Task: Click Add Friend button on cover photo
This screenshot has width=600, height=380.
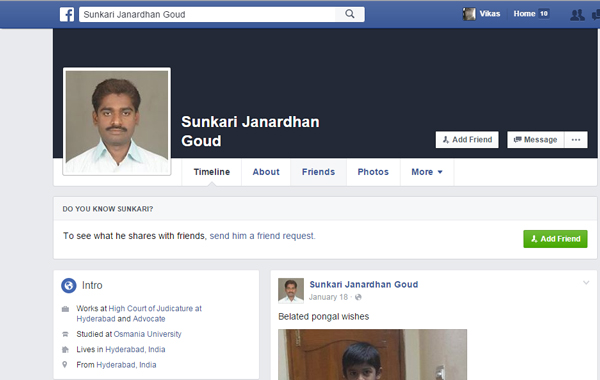Action: pyautogui.click(x=467, y=140)
